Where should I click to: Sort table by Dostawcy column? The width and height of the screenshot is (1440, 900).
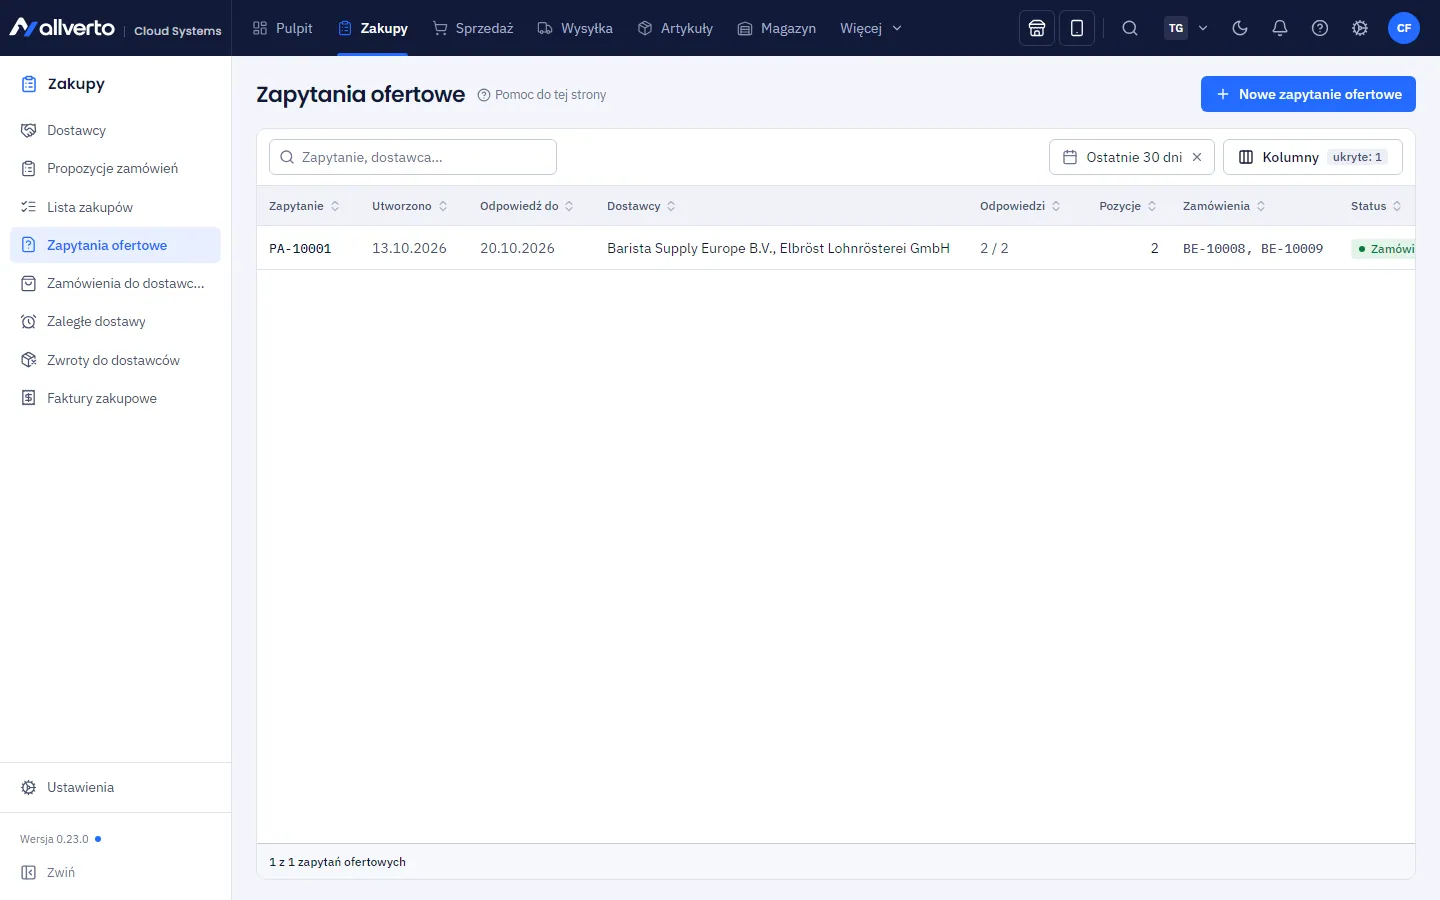(641, 206)
